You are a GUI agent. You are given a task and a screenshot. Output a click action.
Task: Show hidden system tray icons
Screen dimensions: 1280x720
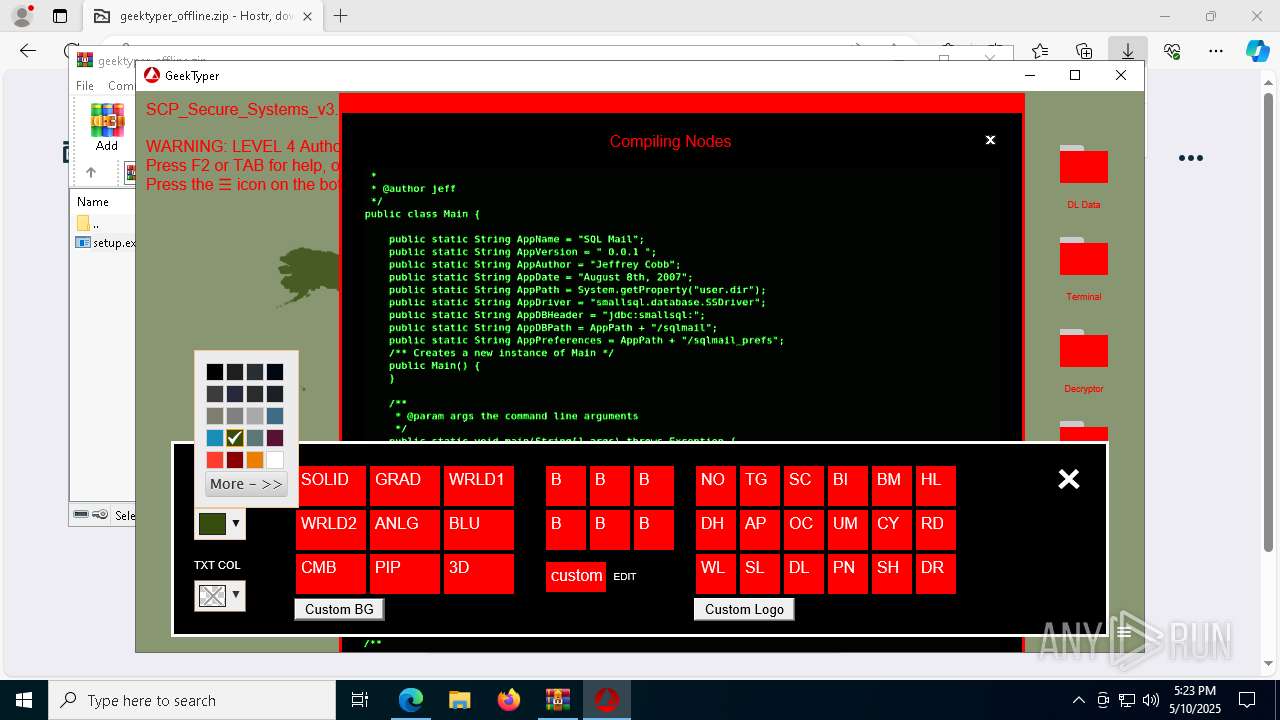(x=1078, y=700)
